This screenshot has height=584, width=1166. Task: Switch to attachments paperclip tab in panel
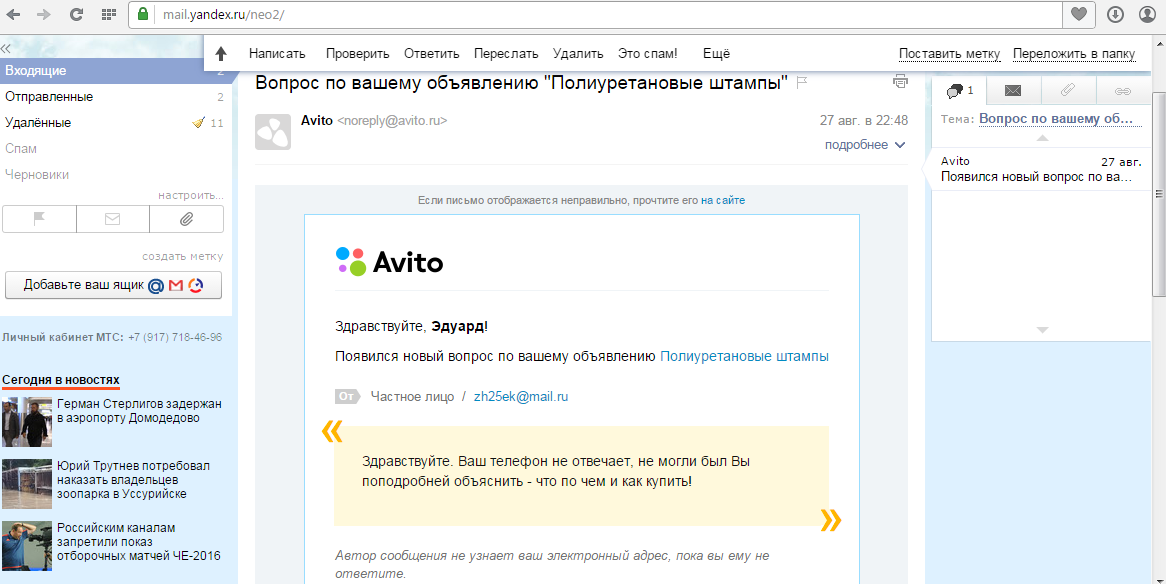(1067, 91)
